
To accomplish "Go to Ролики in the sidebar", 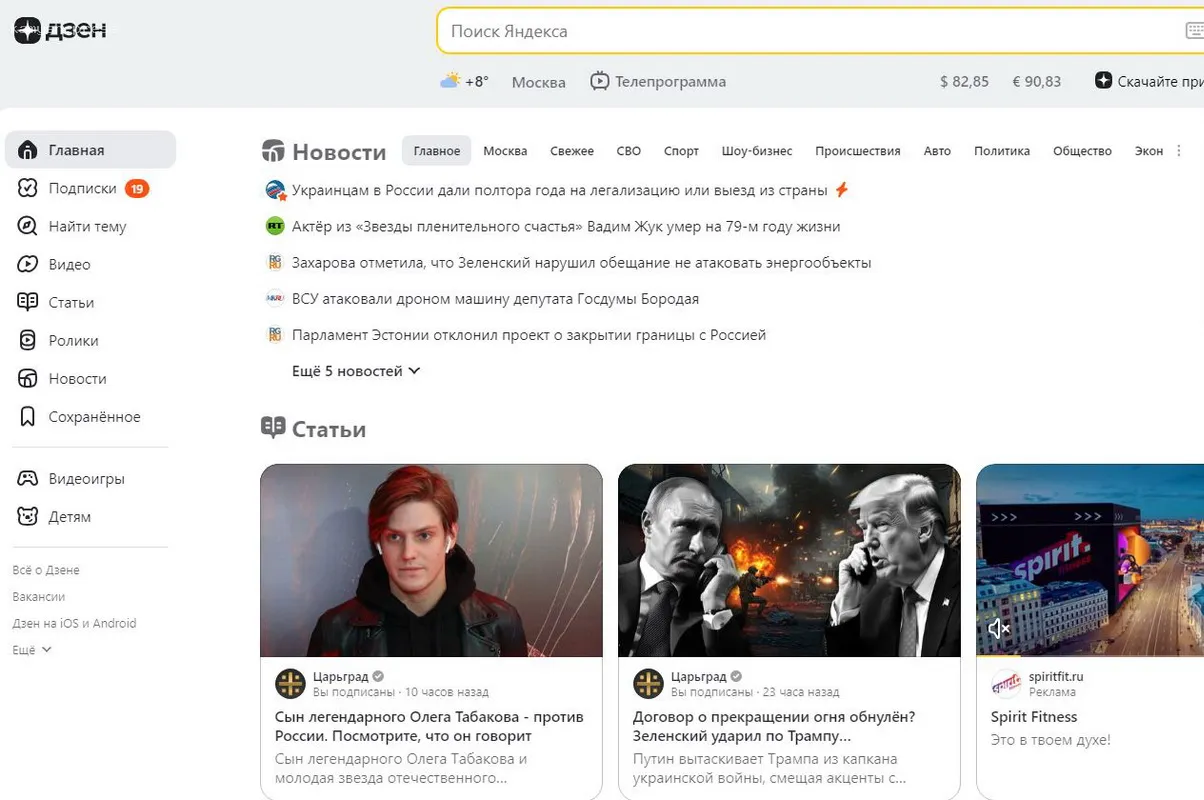I will tap(73, 341).
